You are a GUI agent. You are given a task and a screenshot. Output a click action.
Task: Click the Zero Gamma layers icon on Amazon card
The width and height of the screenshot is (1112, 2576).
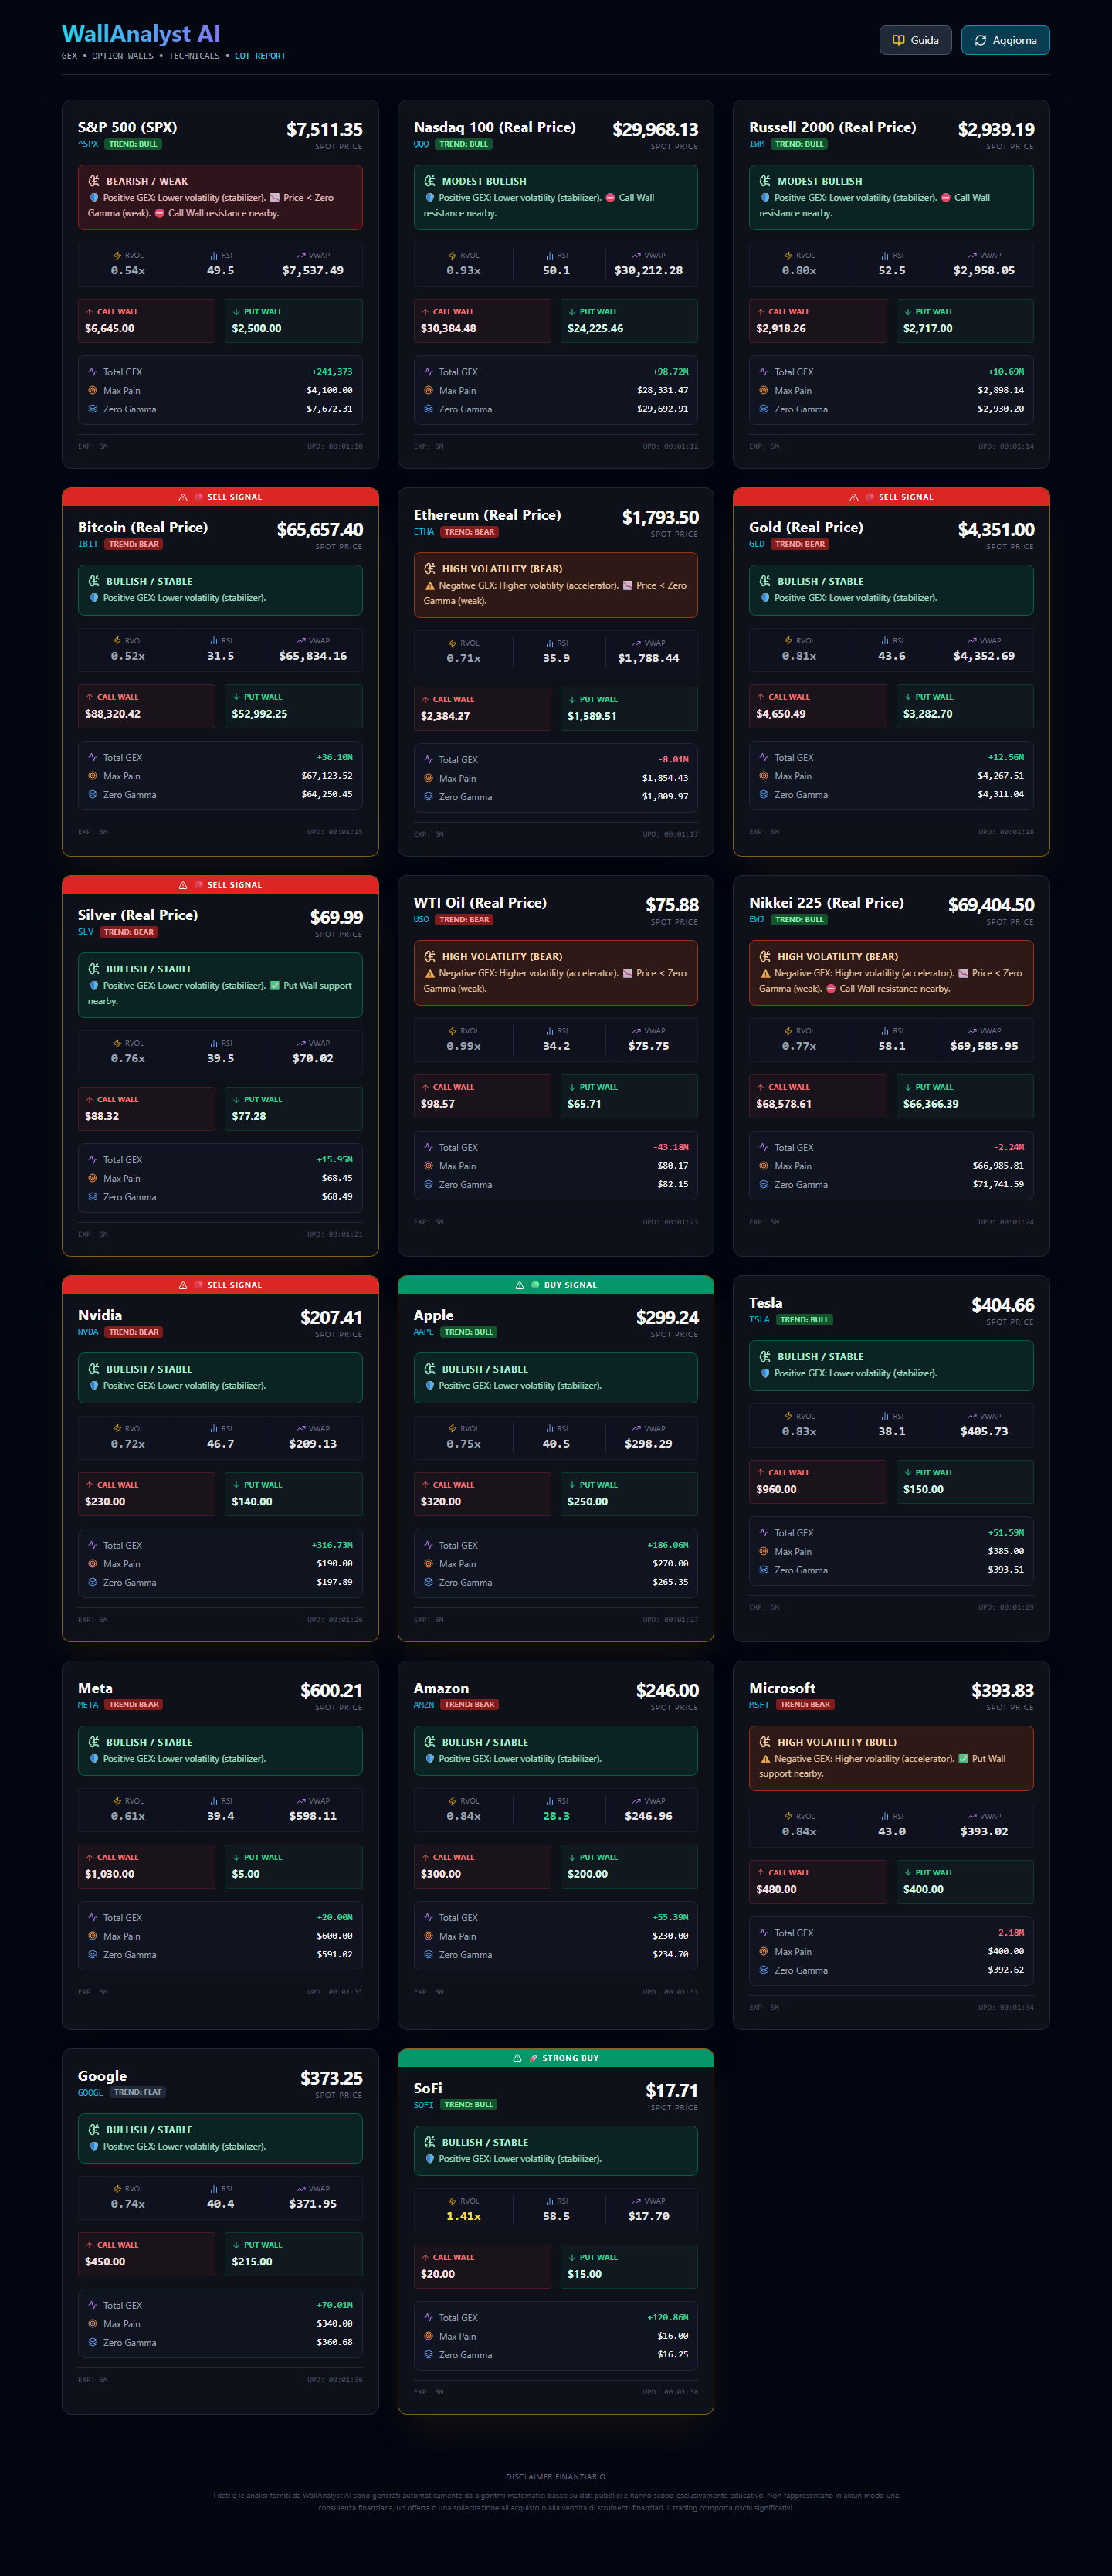coord(428,1954)
